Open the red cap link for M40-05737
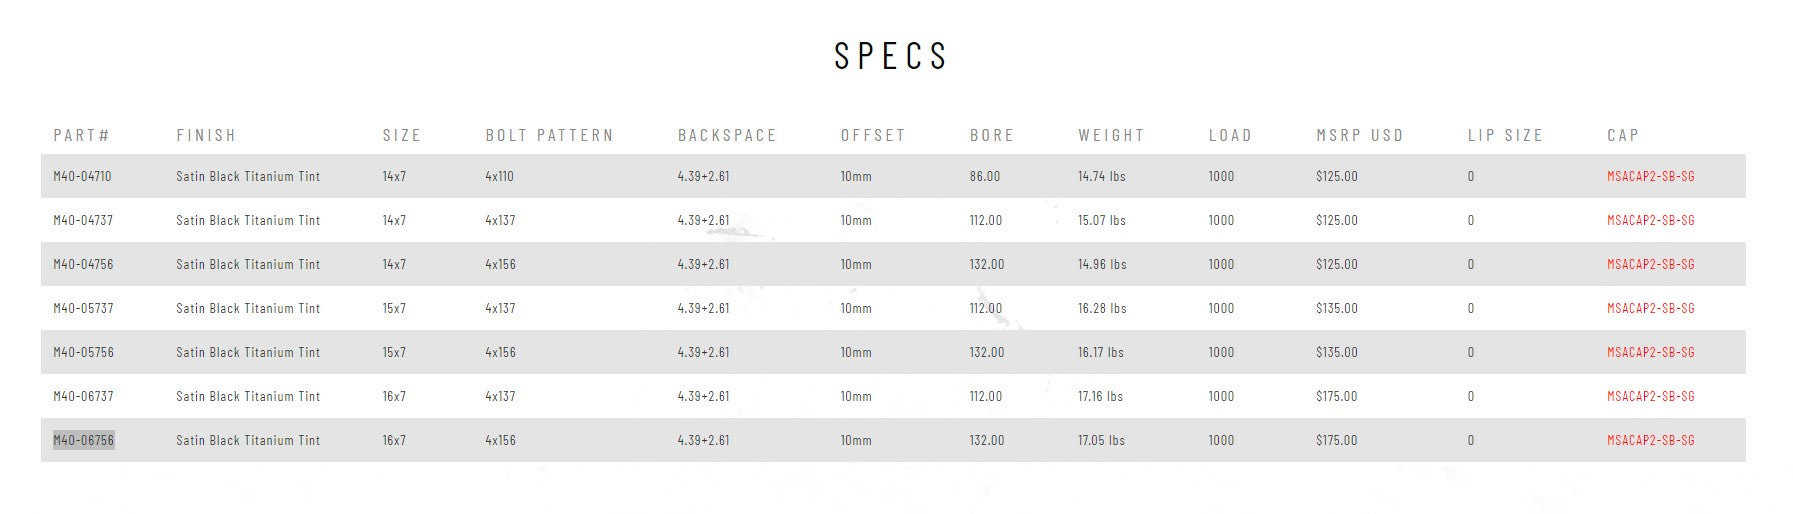 [1650, 308]
